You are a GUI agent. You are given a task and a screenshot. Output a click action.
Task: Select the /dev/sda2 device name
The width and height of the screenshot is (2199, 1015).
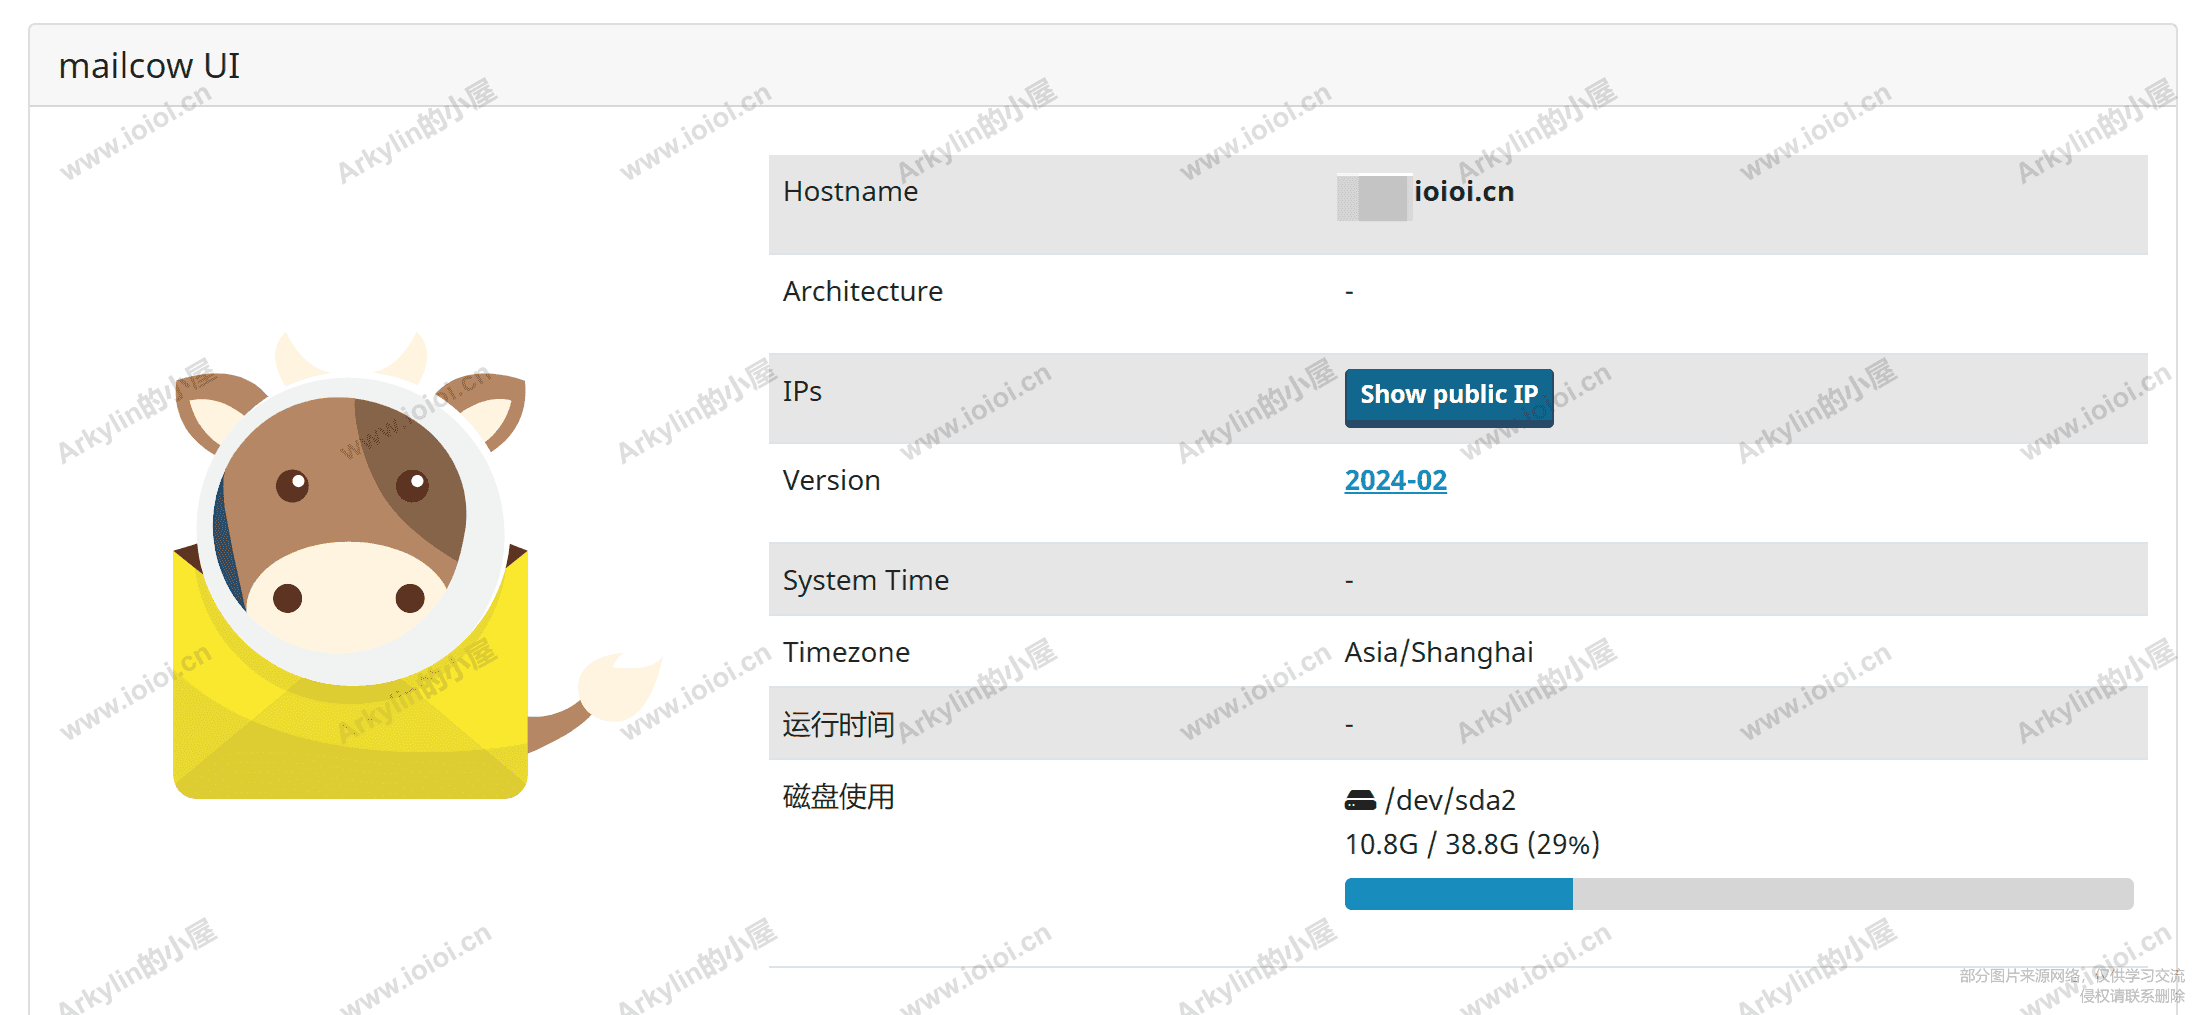pyautogui.click(x=1450, y=800)
